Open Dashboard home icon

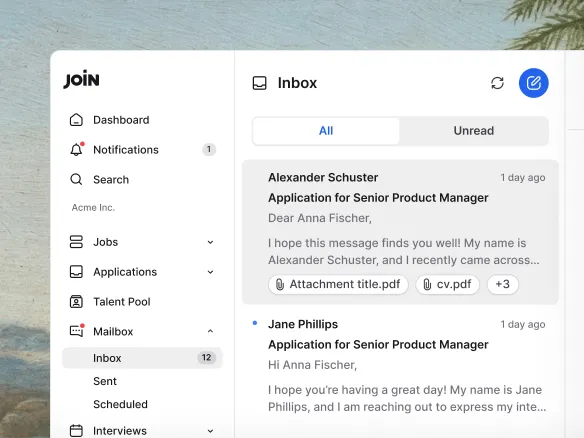coord(76,120)
